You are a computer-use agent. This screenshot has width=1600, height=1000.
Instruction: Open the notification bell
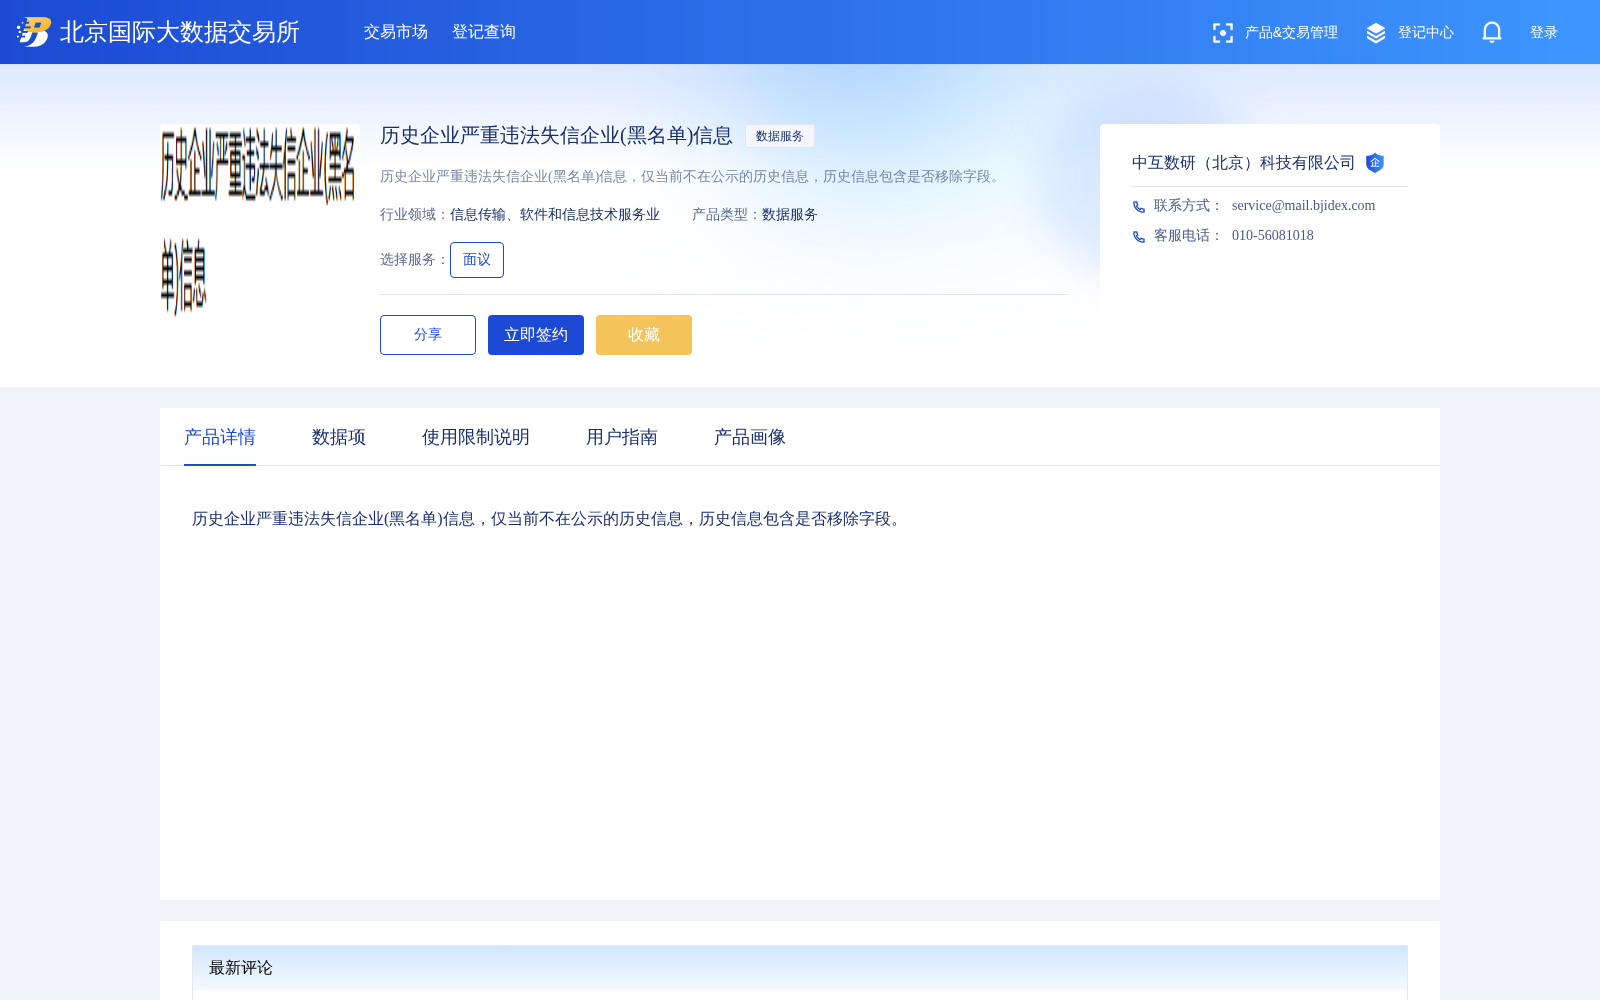point(1492,32)
